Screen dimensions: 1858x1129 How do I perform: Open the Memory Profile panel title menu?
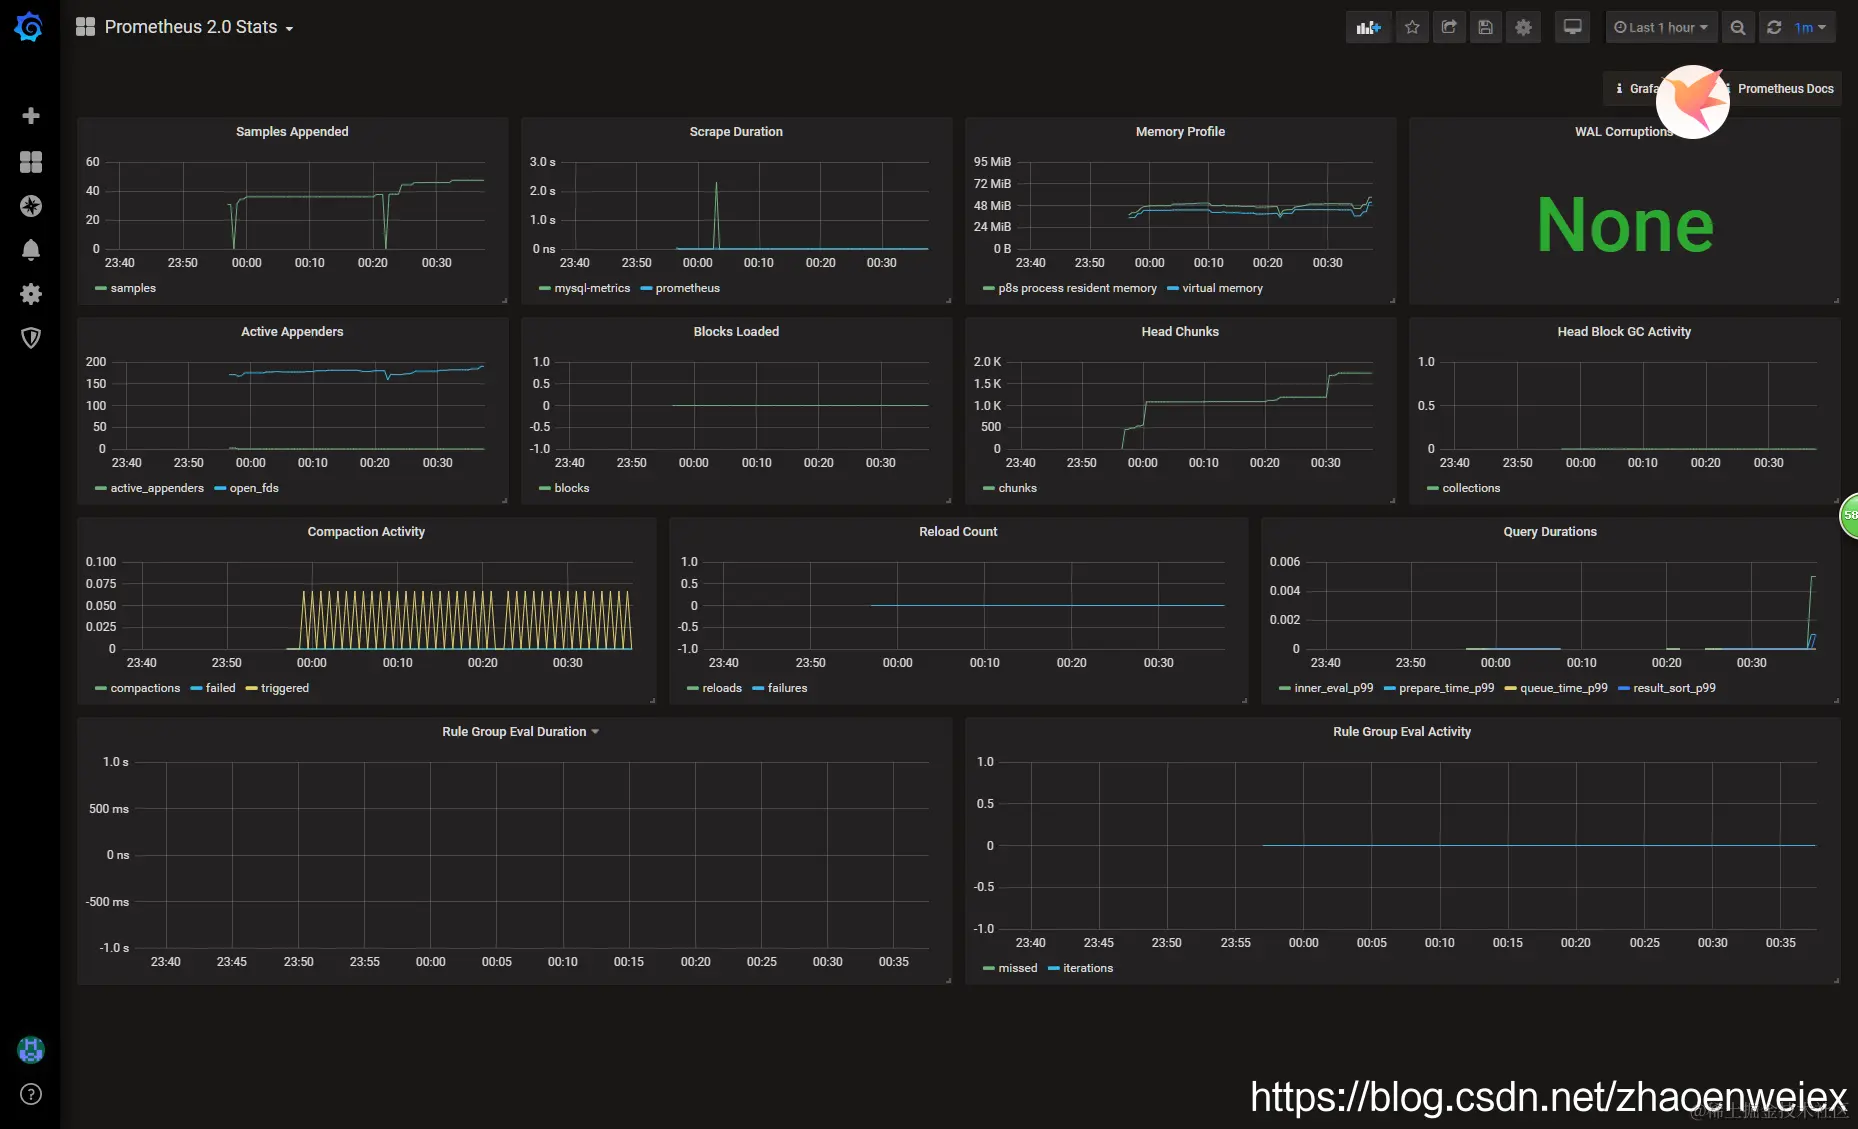pos(1180,132)
